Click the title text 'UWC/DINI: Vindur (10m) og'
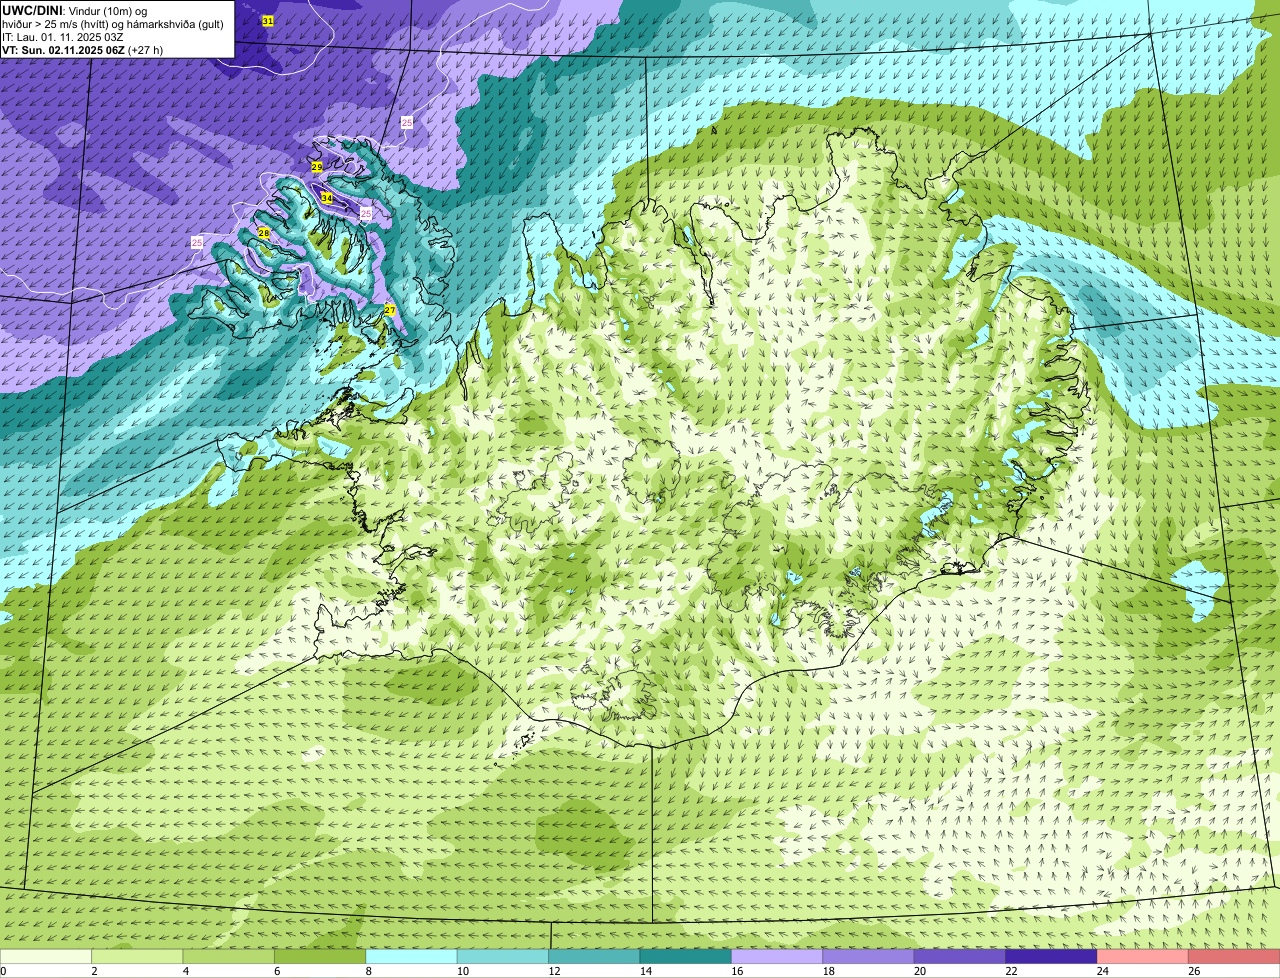 pyautogui.click(x=75, y=11)
